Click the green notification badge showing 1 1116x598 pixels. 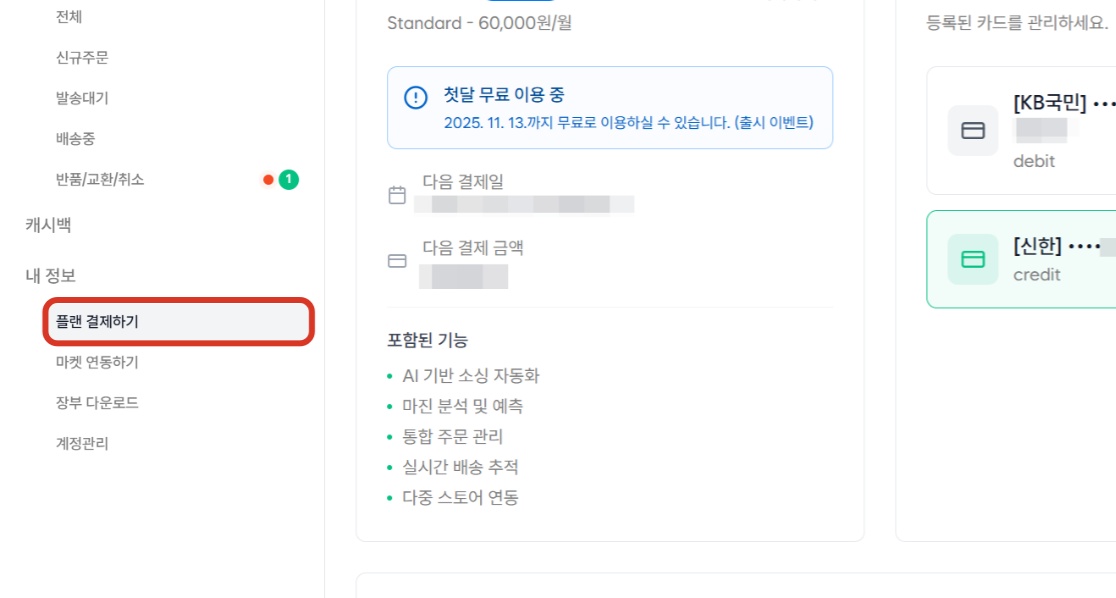[x=288, y=179]
